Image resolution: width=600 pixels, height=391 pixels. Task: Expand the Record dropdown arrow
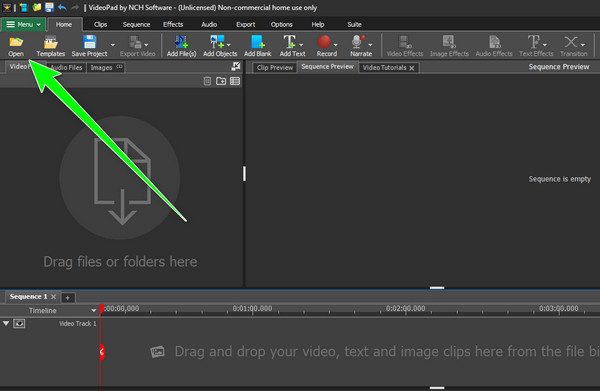click(x=336, y=45)
